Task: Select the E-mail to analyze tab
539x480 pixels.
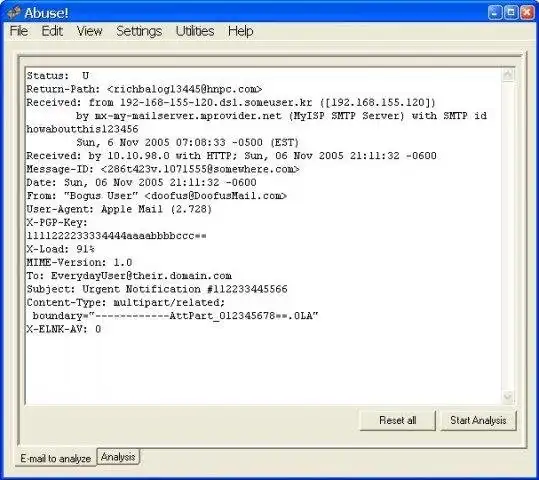Action: pos(56,458)
